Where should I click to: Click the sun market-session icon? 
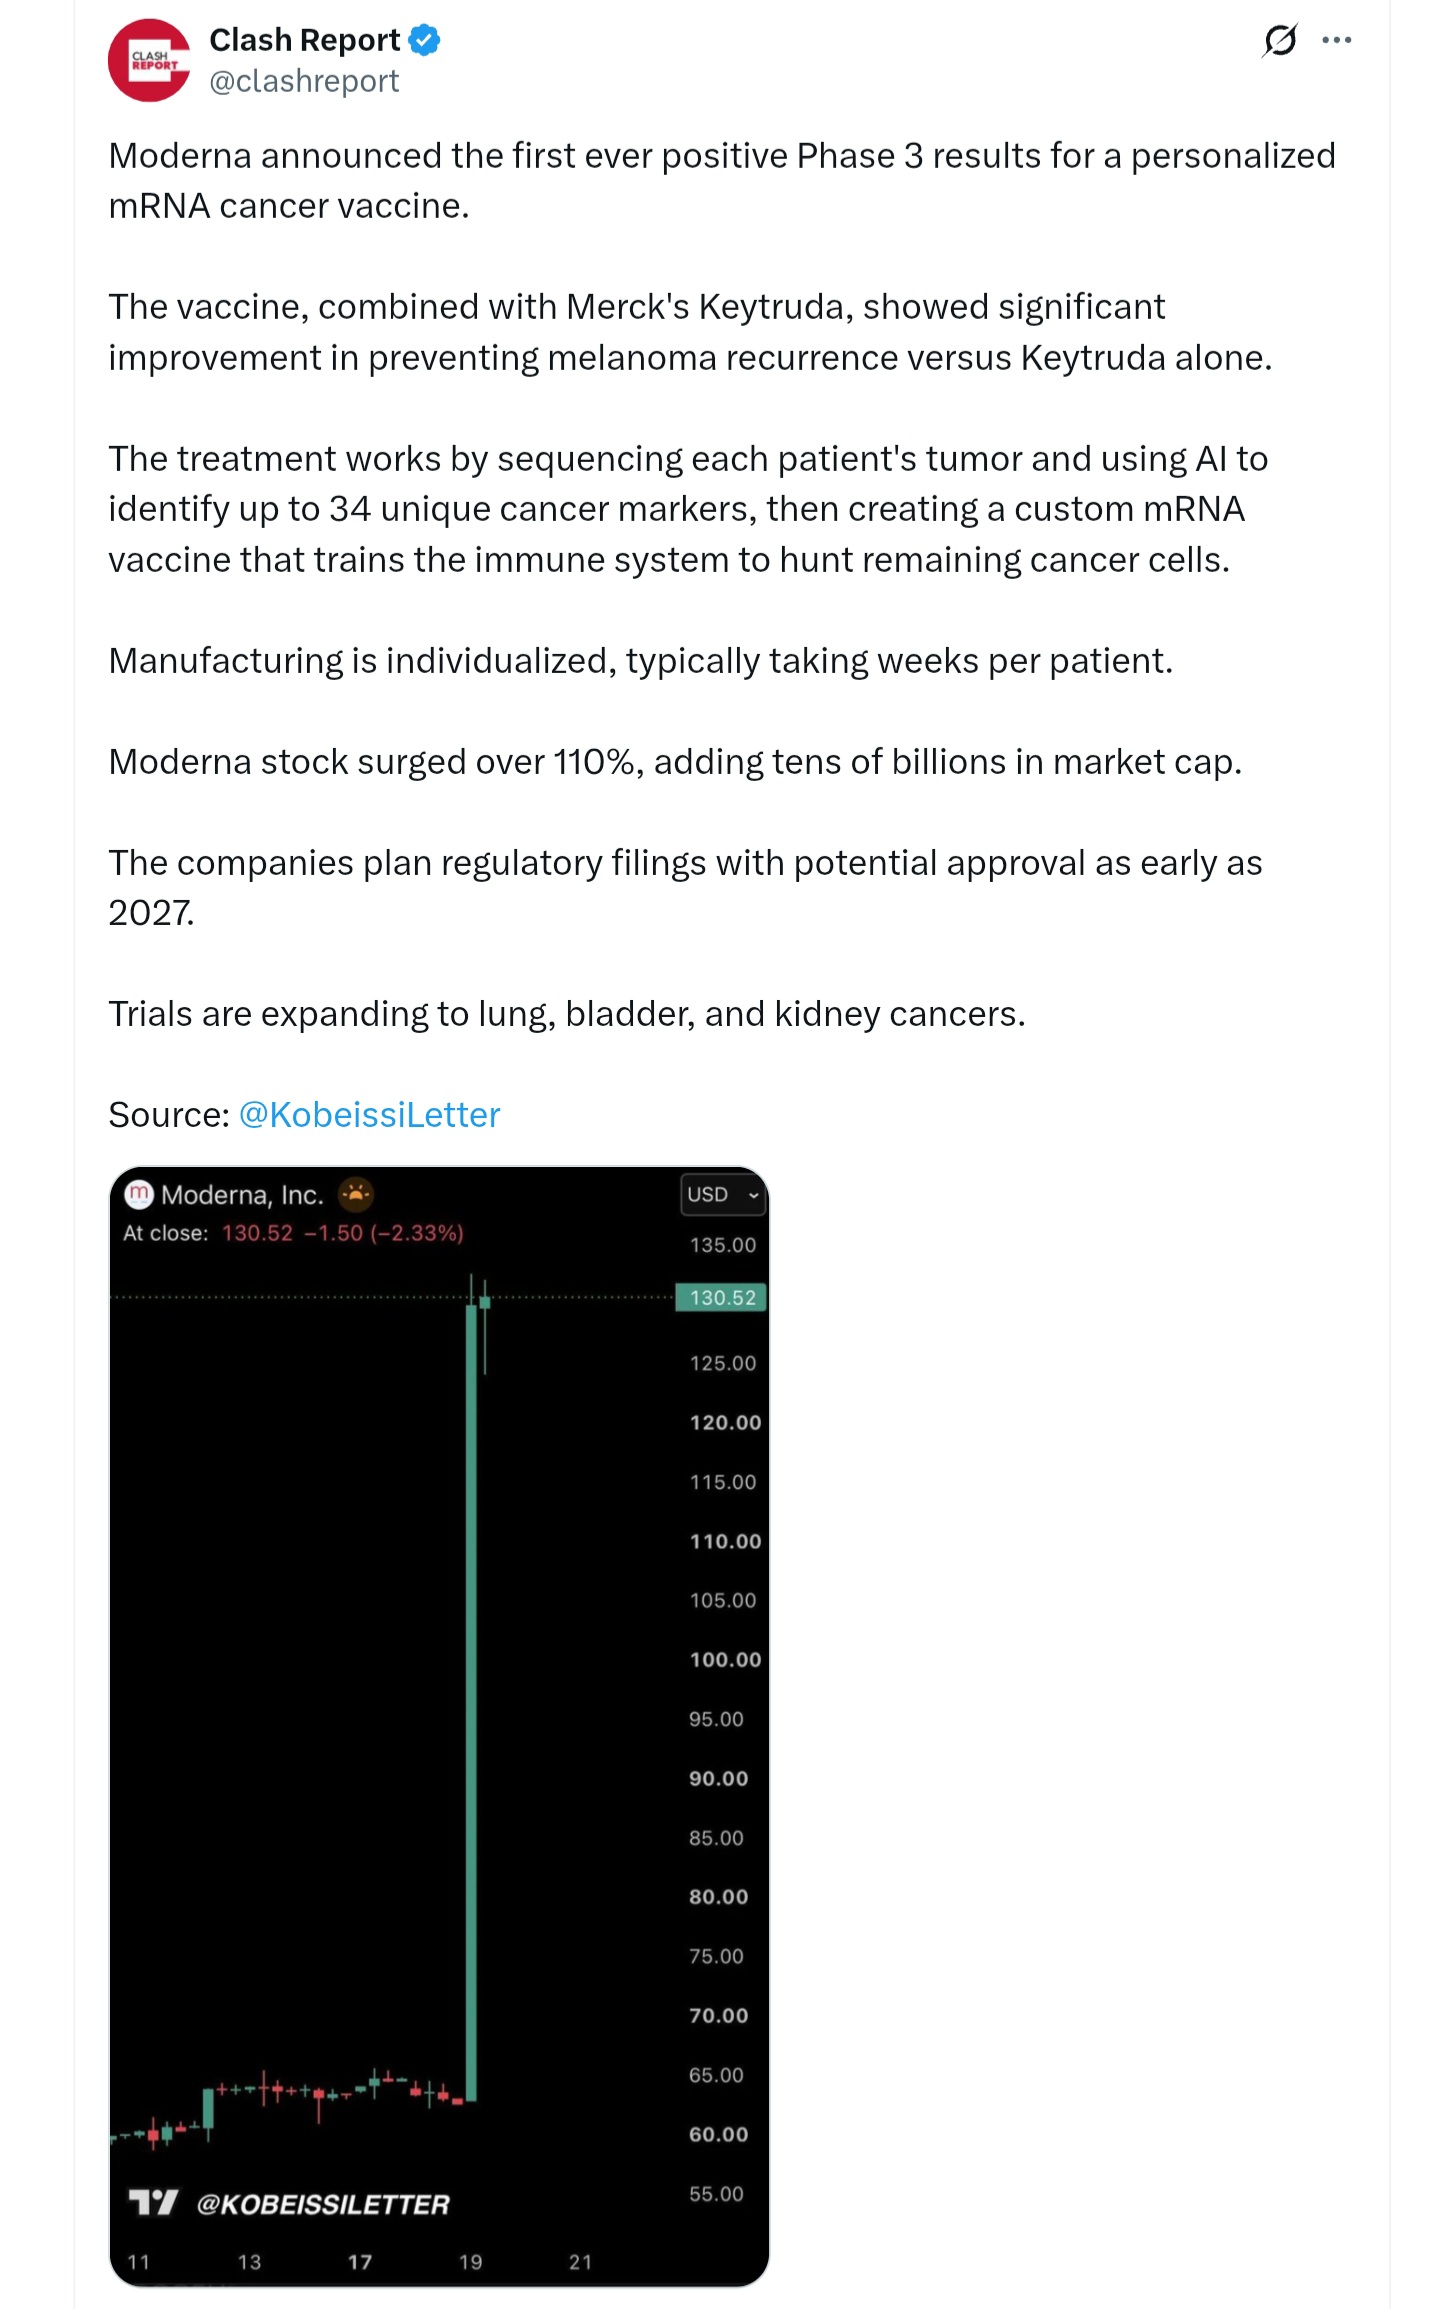click(x=355, y=1193)
